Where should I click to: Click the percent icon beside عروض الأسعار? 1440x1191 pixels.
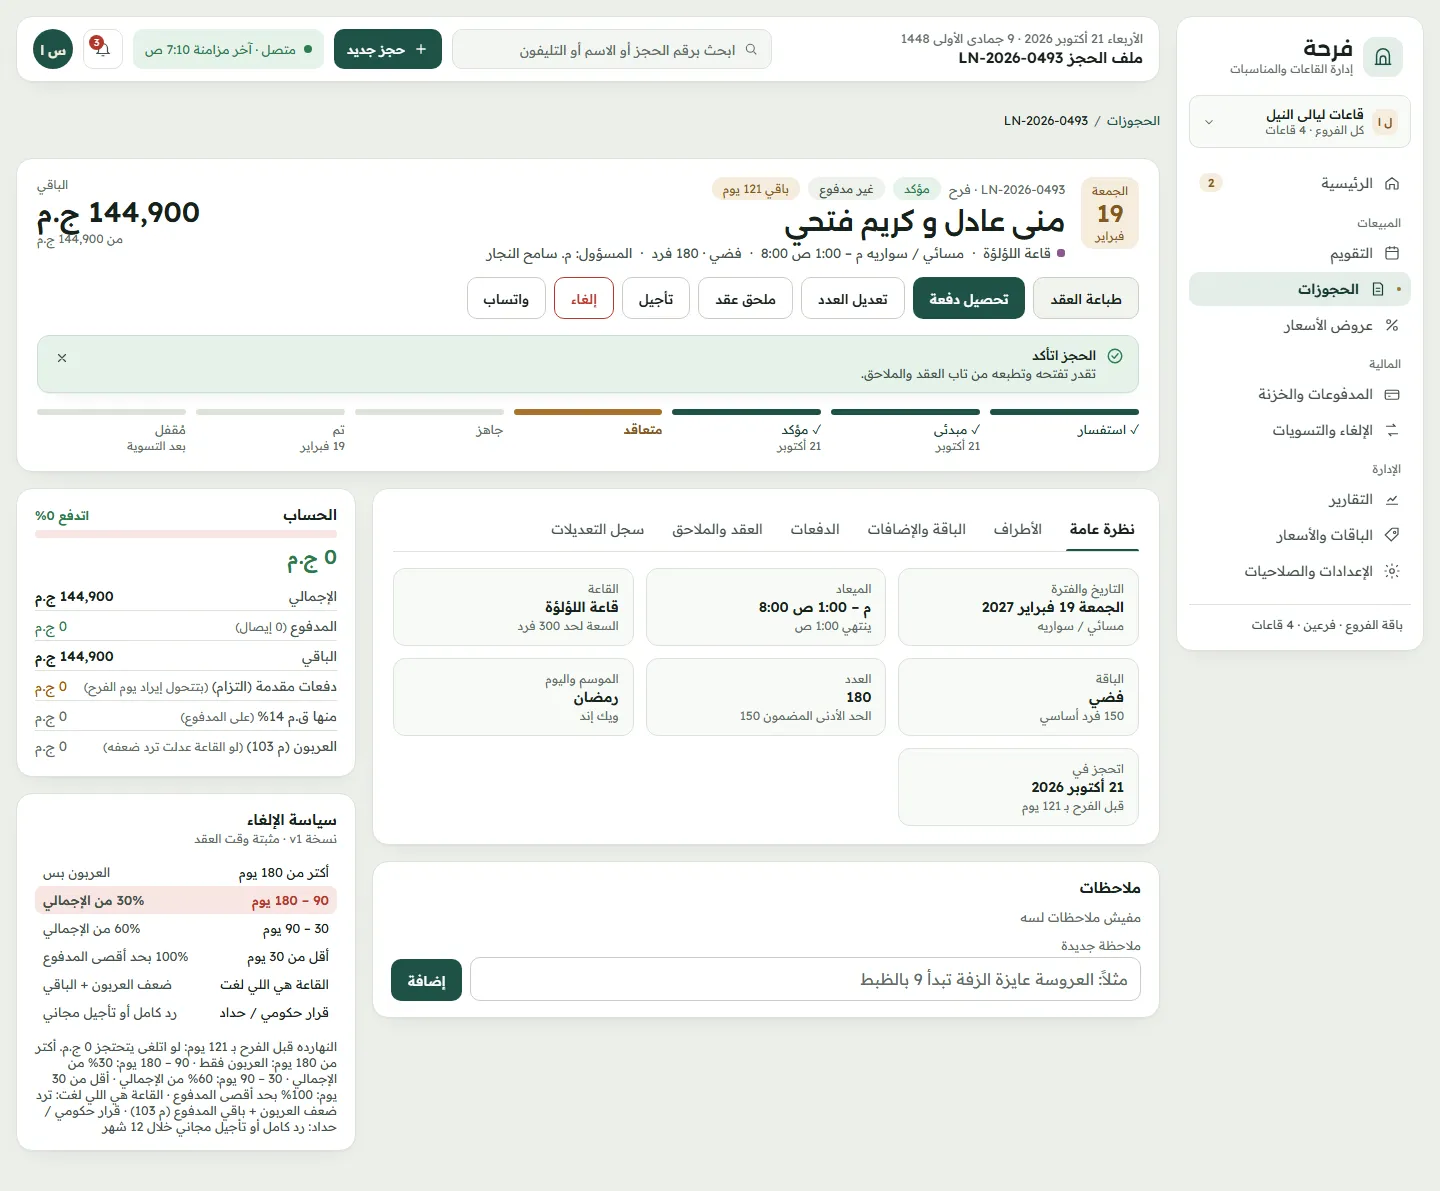click(1391, 325)
